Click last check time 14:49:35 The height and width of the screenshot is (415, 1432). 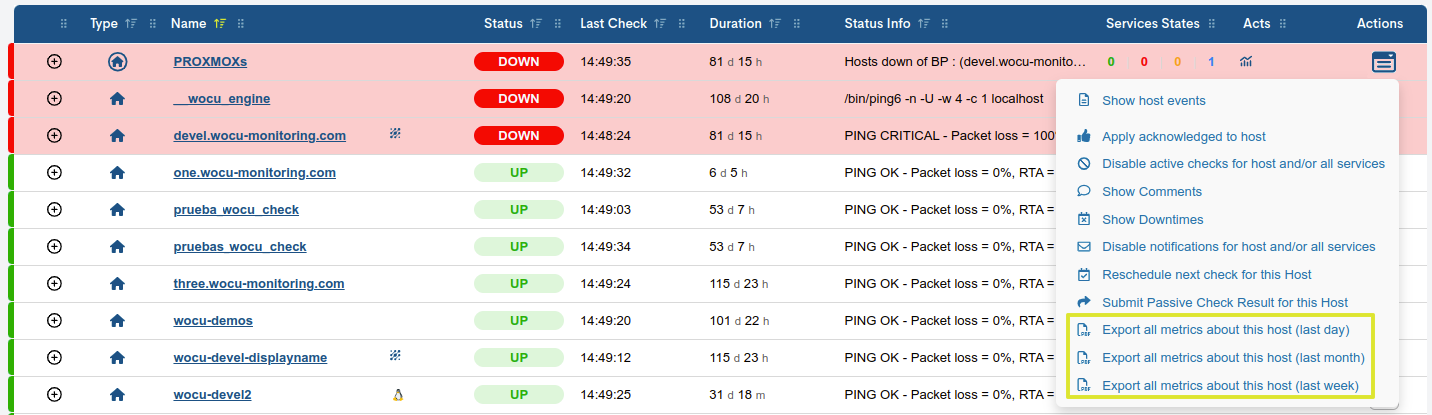click(606, 62)
